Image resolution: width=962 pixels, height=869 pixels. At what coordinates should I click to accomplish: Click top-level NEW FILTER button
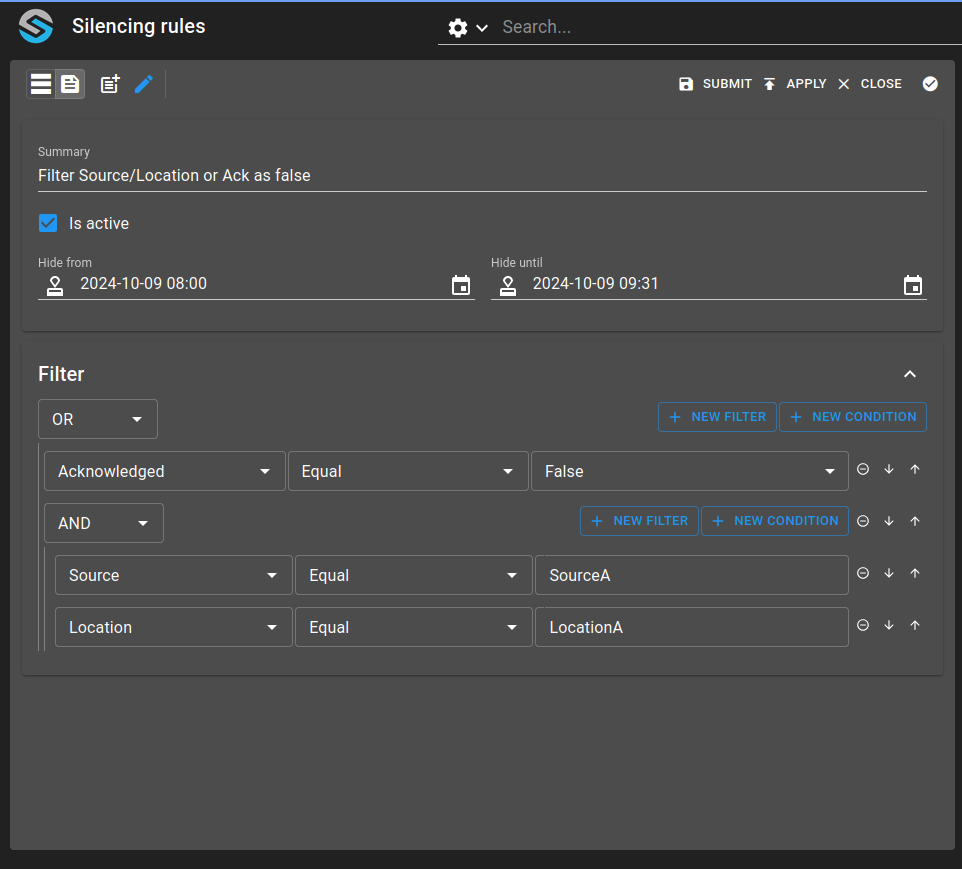tap(717, 417)
